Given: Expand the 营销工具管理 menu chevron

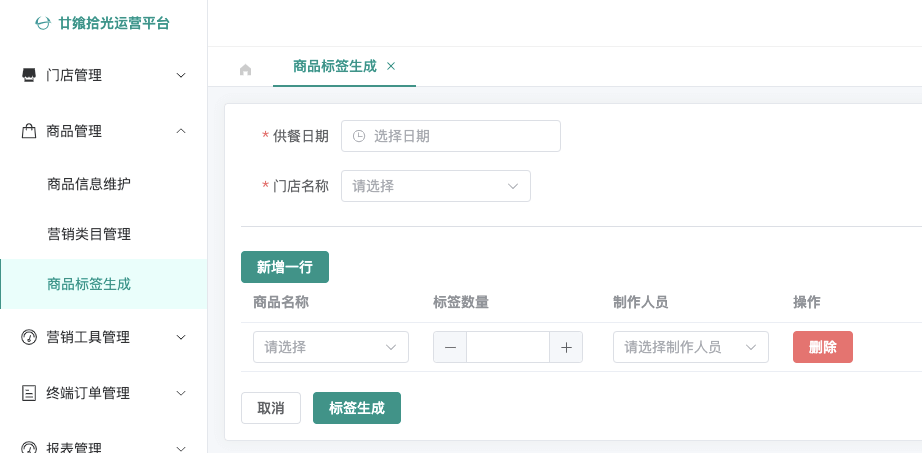Looking at the screenshot, I should (181, 337).
